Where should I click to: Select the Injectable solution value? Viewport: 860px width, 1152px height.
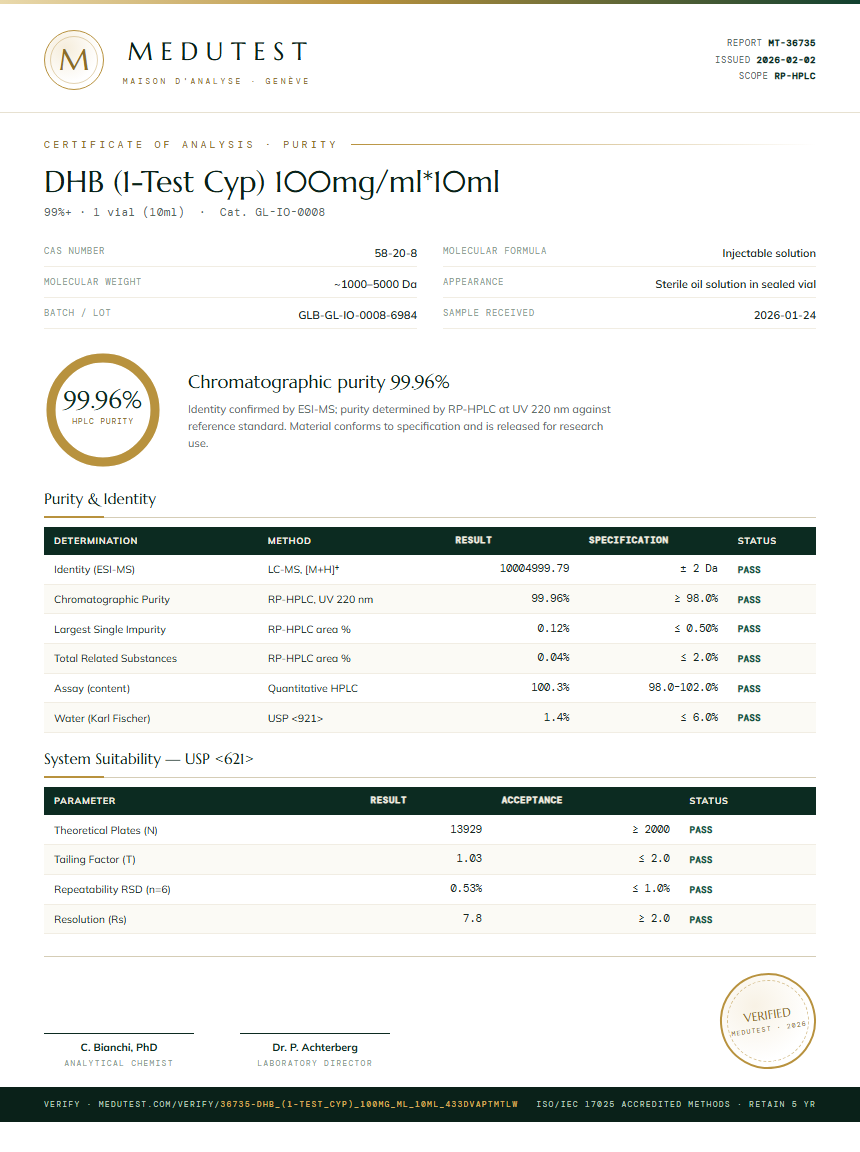click(x=769, y=253)
